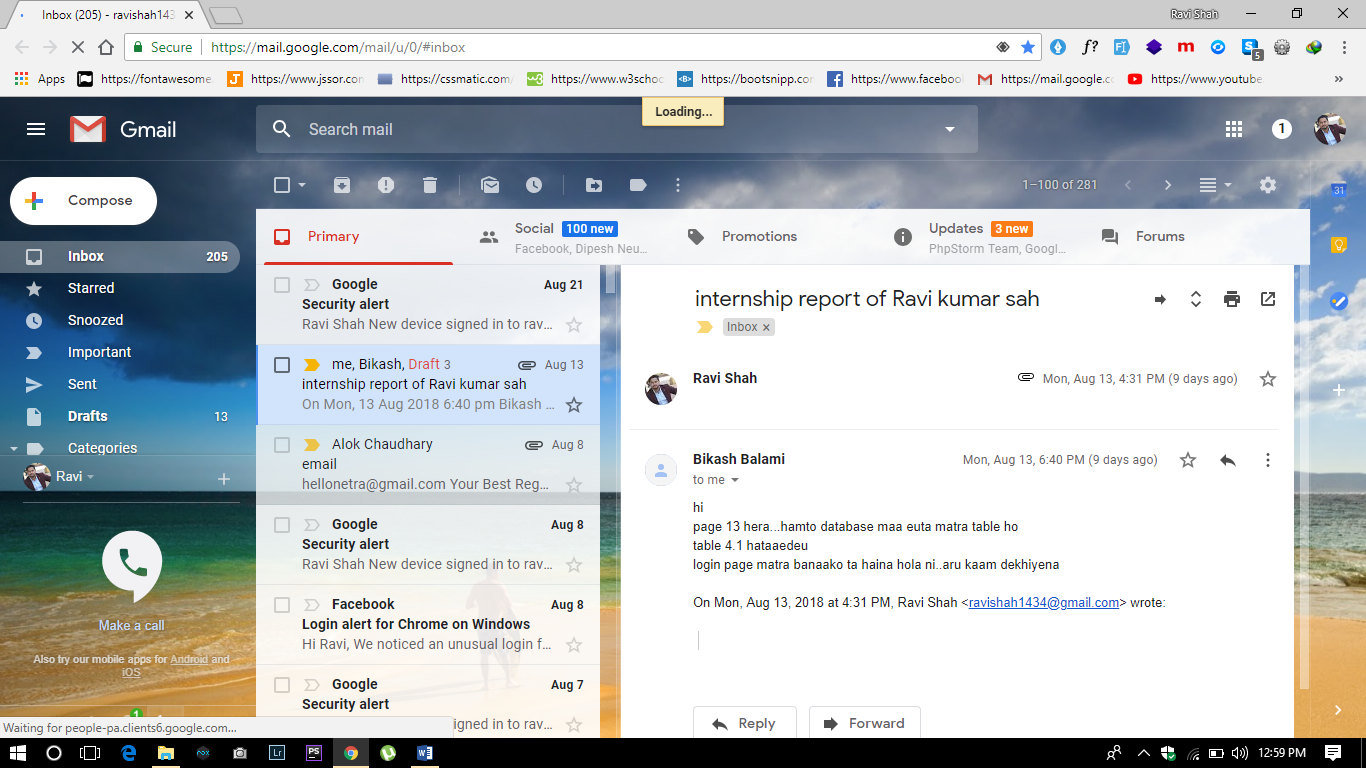This screenshot has height=768, width=1366.
Task: Check the Alok Chaudhary email checkbox
Action: pyautogui.click(x=282, y=445)
